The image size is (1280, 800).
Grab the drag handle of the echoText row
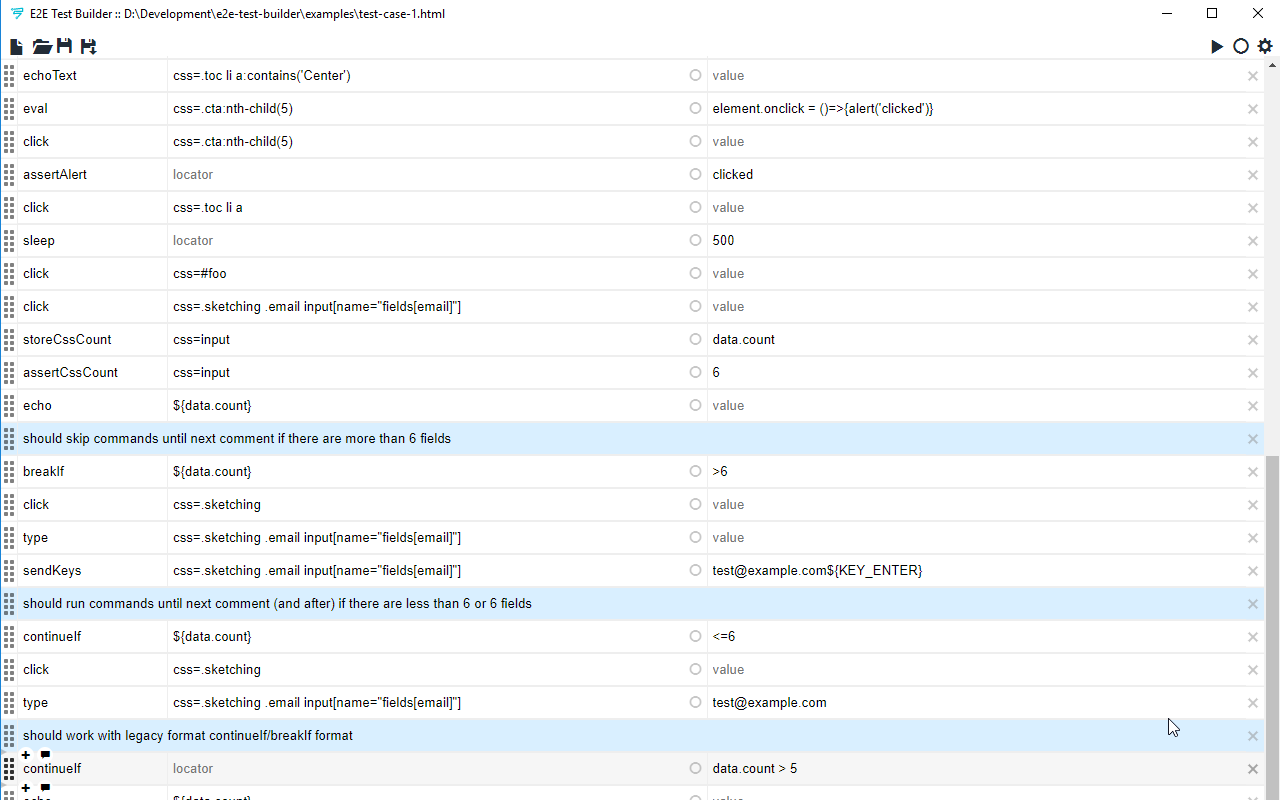pyautogui.click(x=9, y=75)
